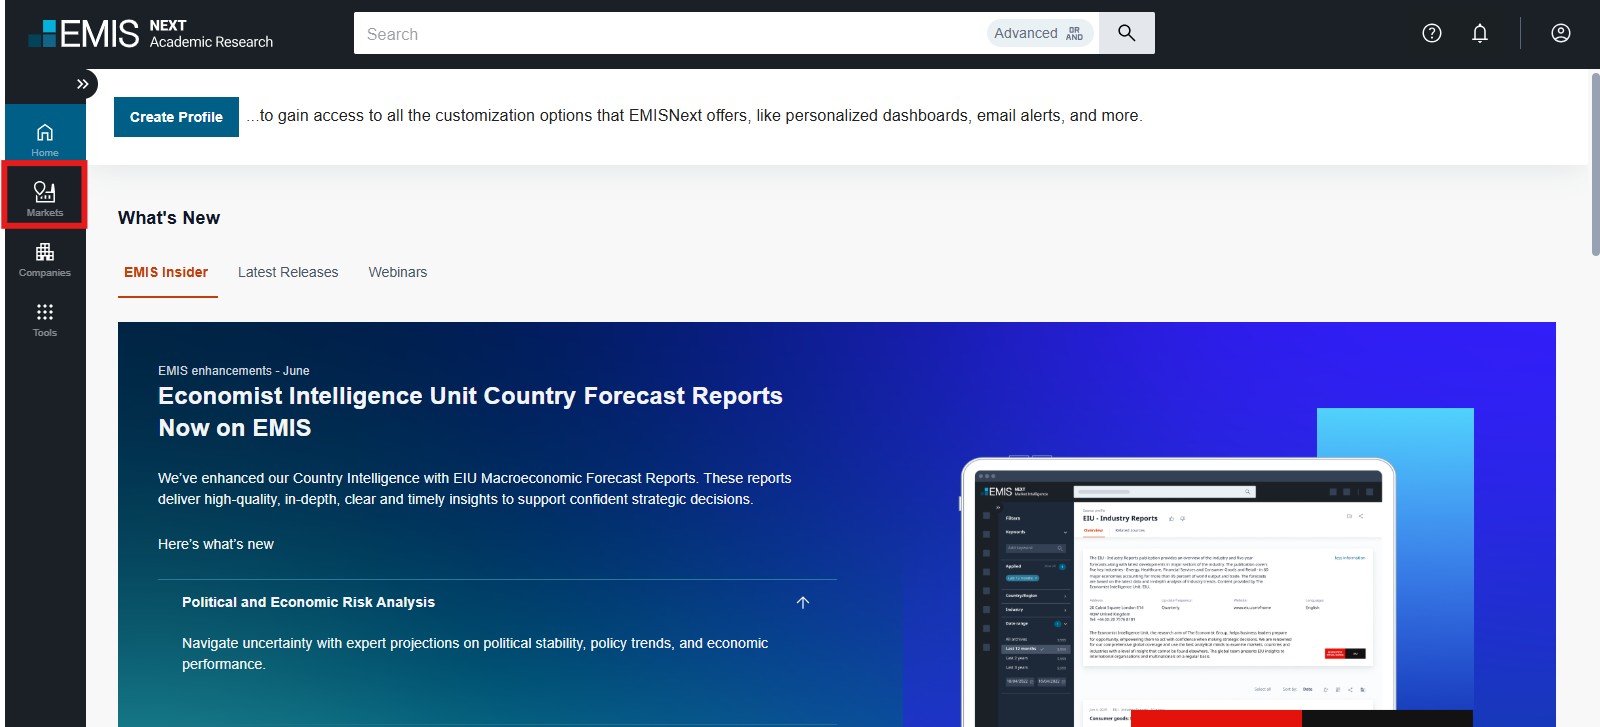Image resolution: width=1600 pixels, height=727 pixels.
Task: Expand the sidebar with double chevron
Action: click(x=83, y=84)
